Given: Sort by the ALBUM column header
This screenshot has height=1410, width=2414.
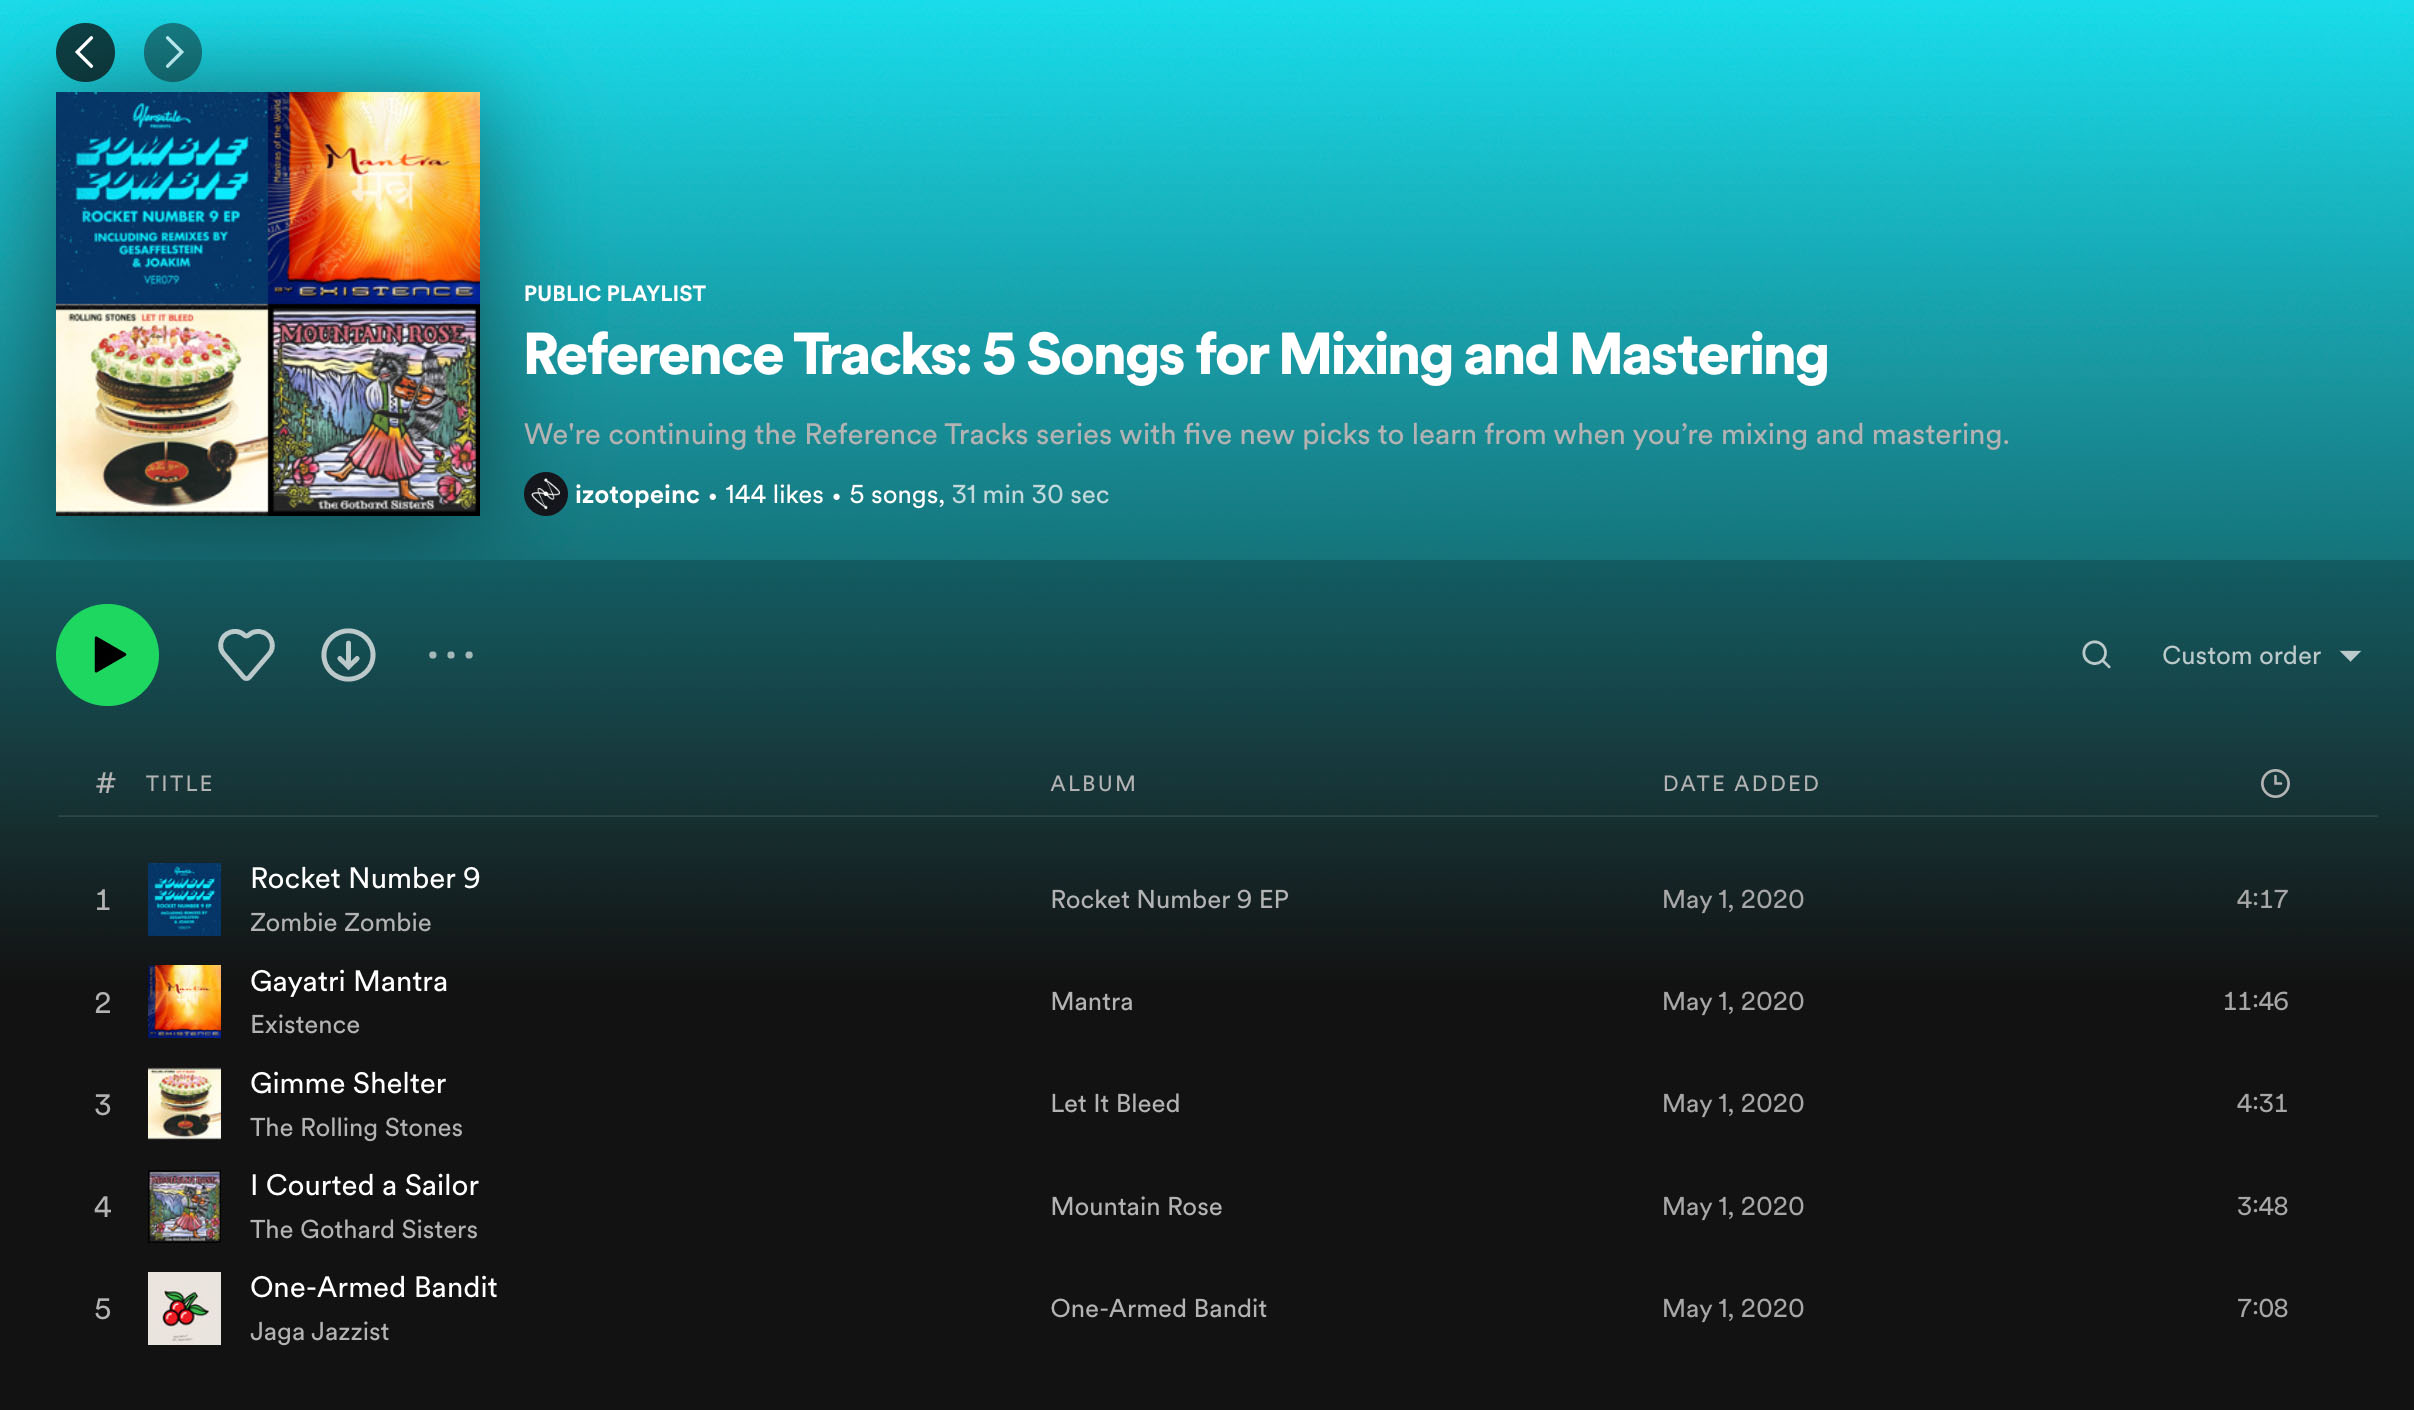Looking at the screenshot, I should coord(1093,783).
